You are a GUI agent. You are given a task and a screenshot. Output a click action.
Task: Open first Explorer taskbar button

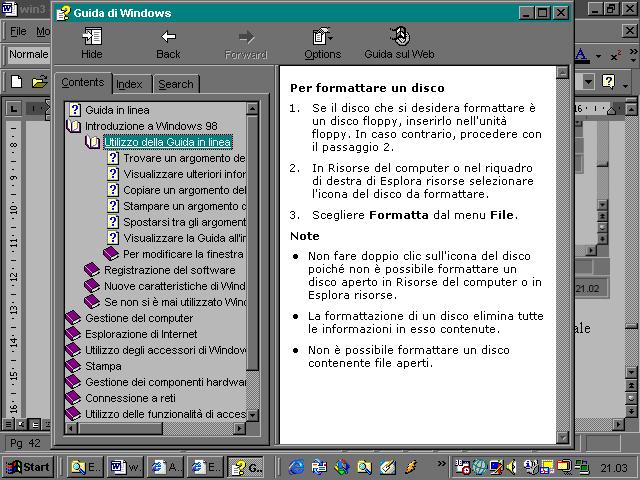click(85, 467)
